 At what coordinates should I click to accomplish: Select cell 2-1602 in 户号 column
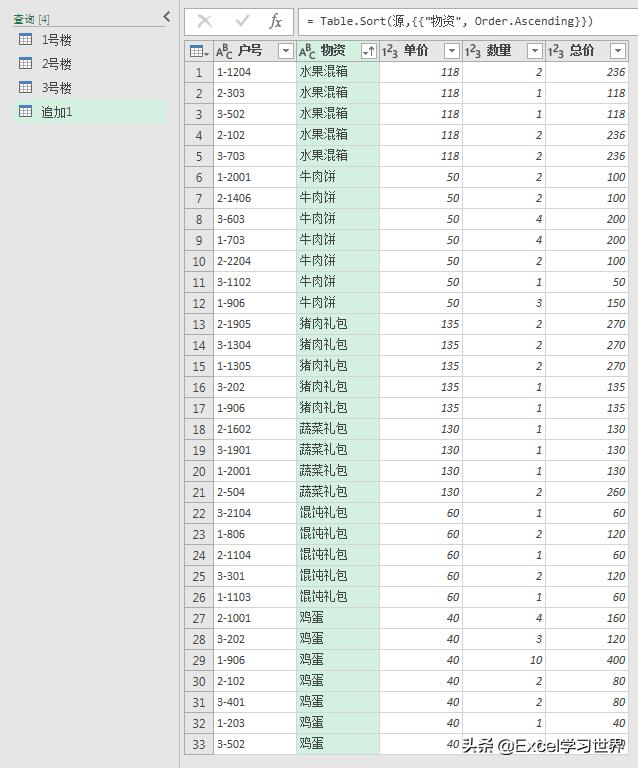(x=255, y=429)
